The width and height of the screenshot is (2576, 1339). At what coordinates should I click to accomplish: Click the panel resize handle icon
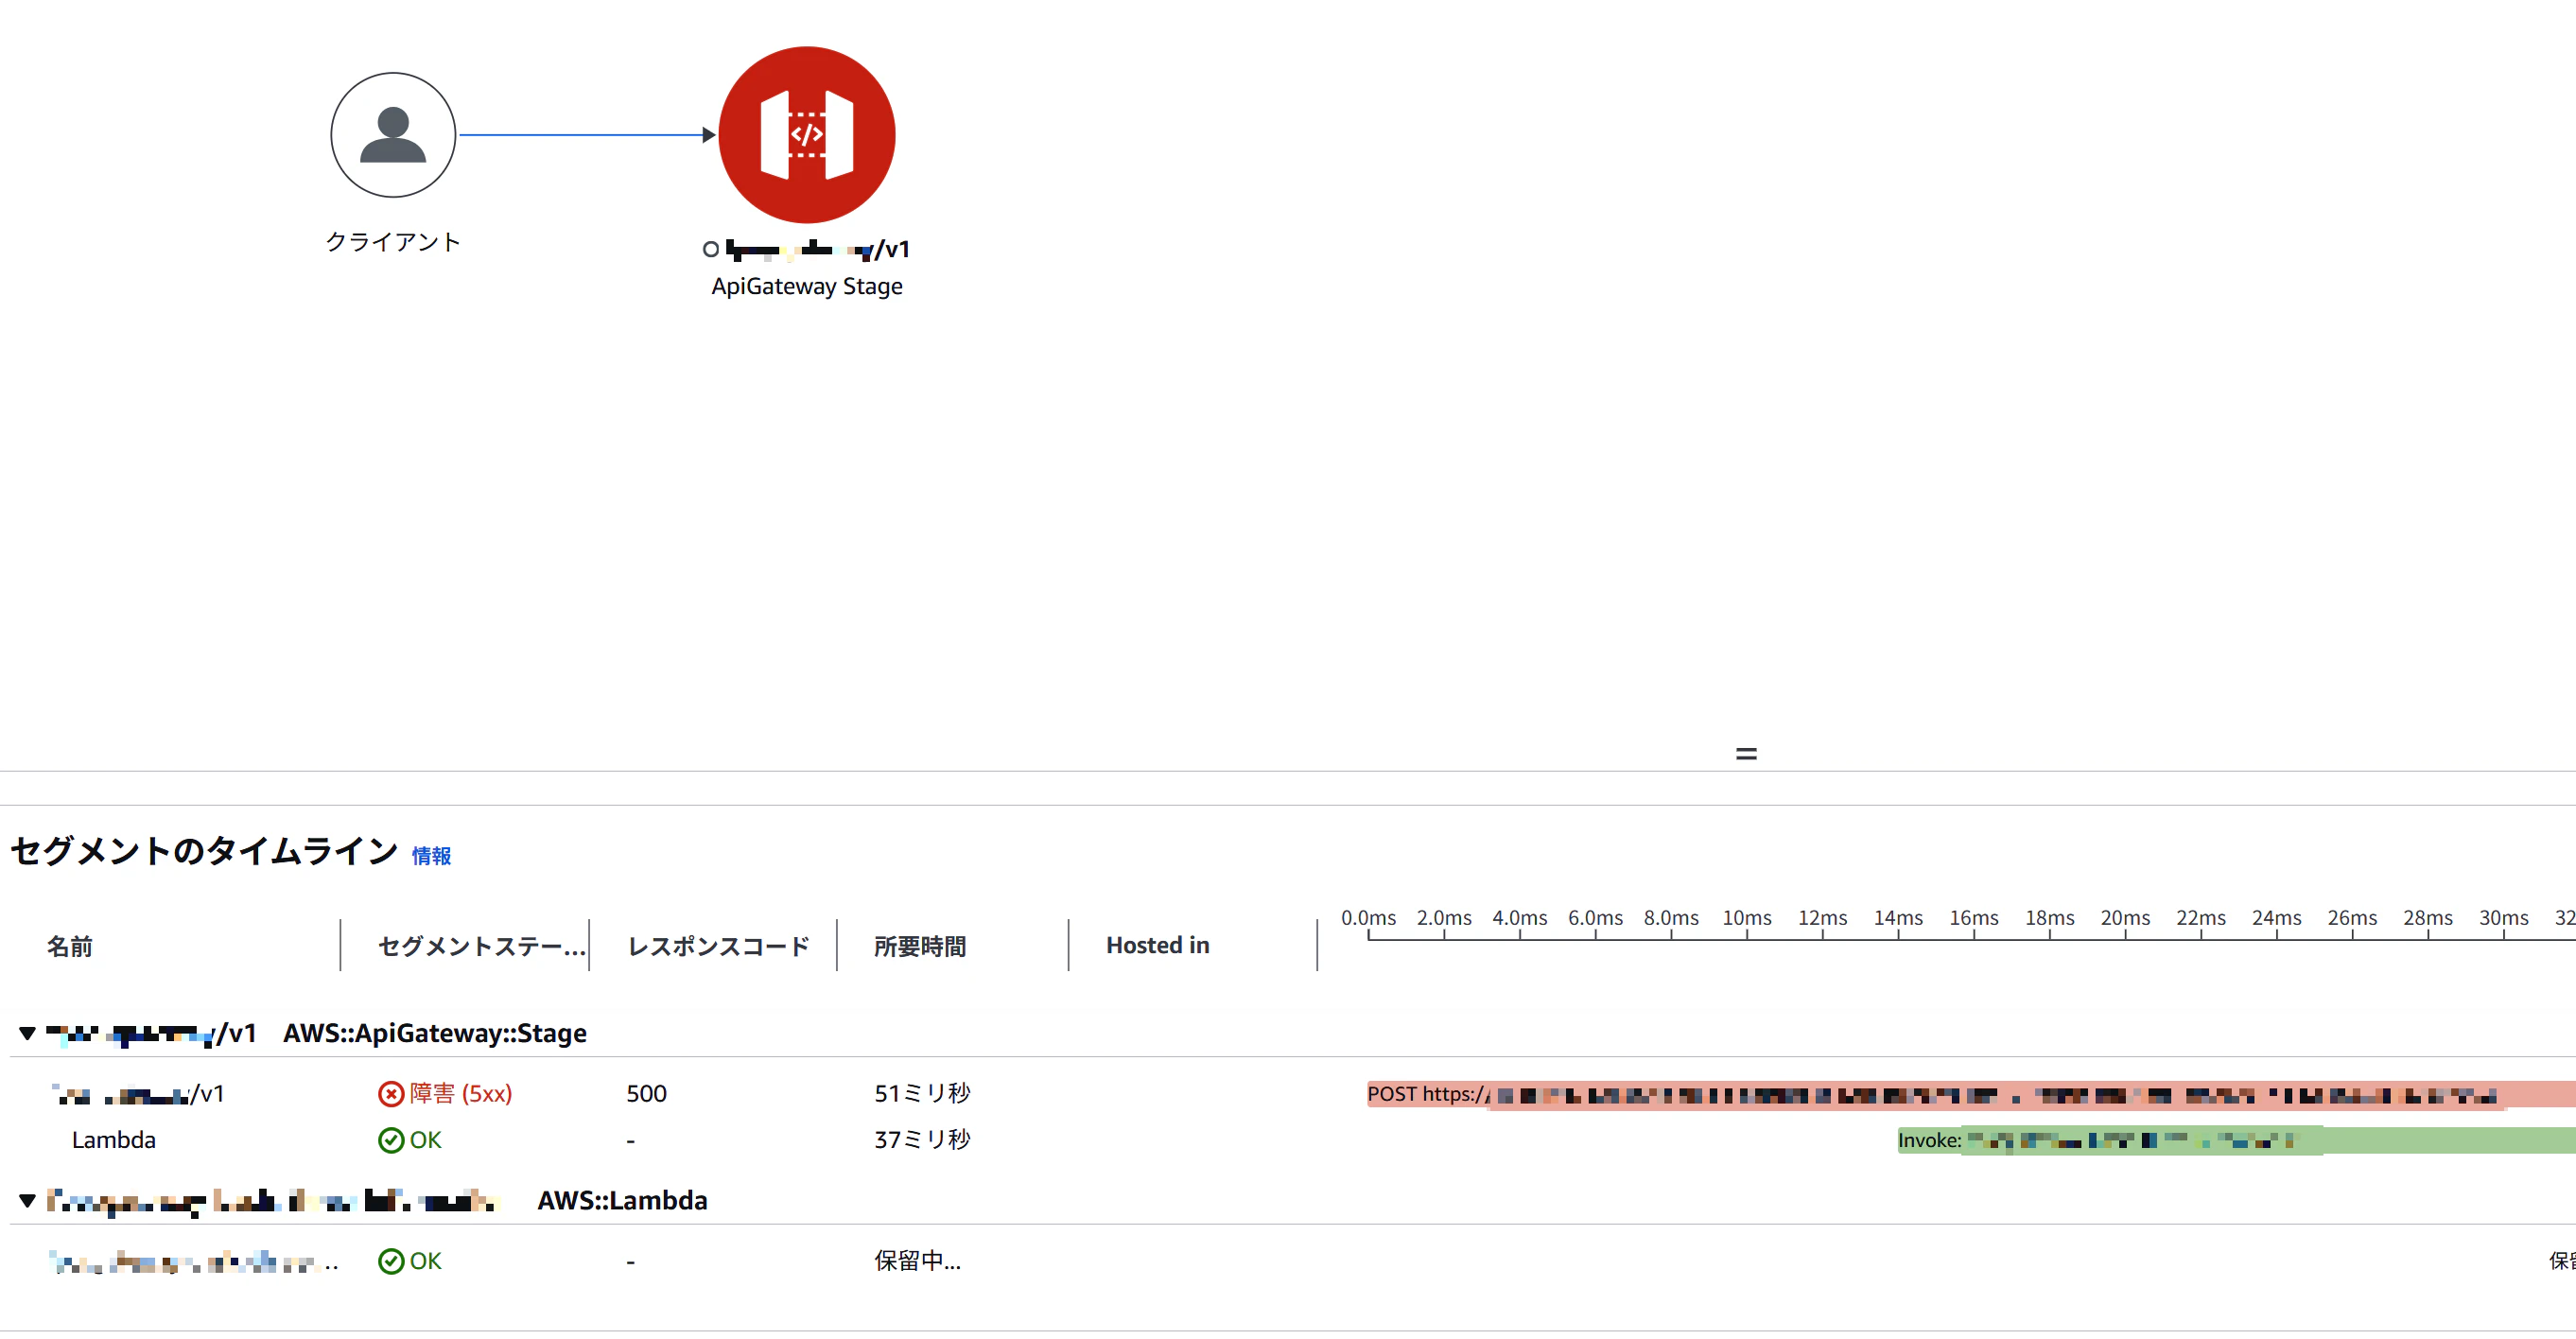[x=1746, y=754]
